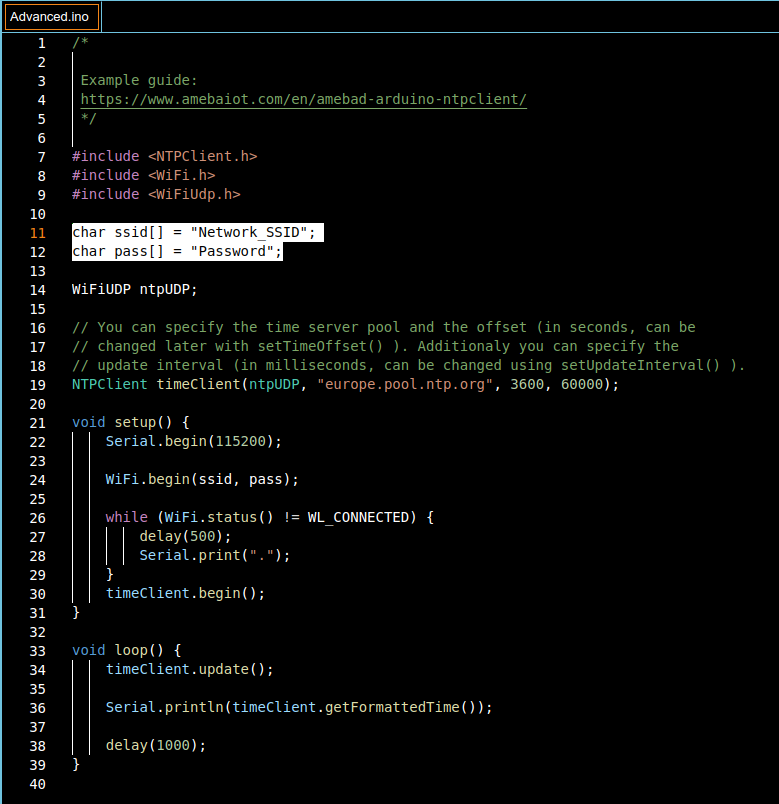Click line number 40 in the gutter

coord(38,784)
